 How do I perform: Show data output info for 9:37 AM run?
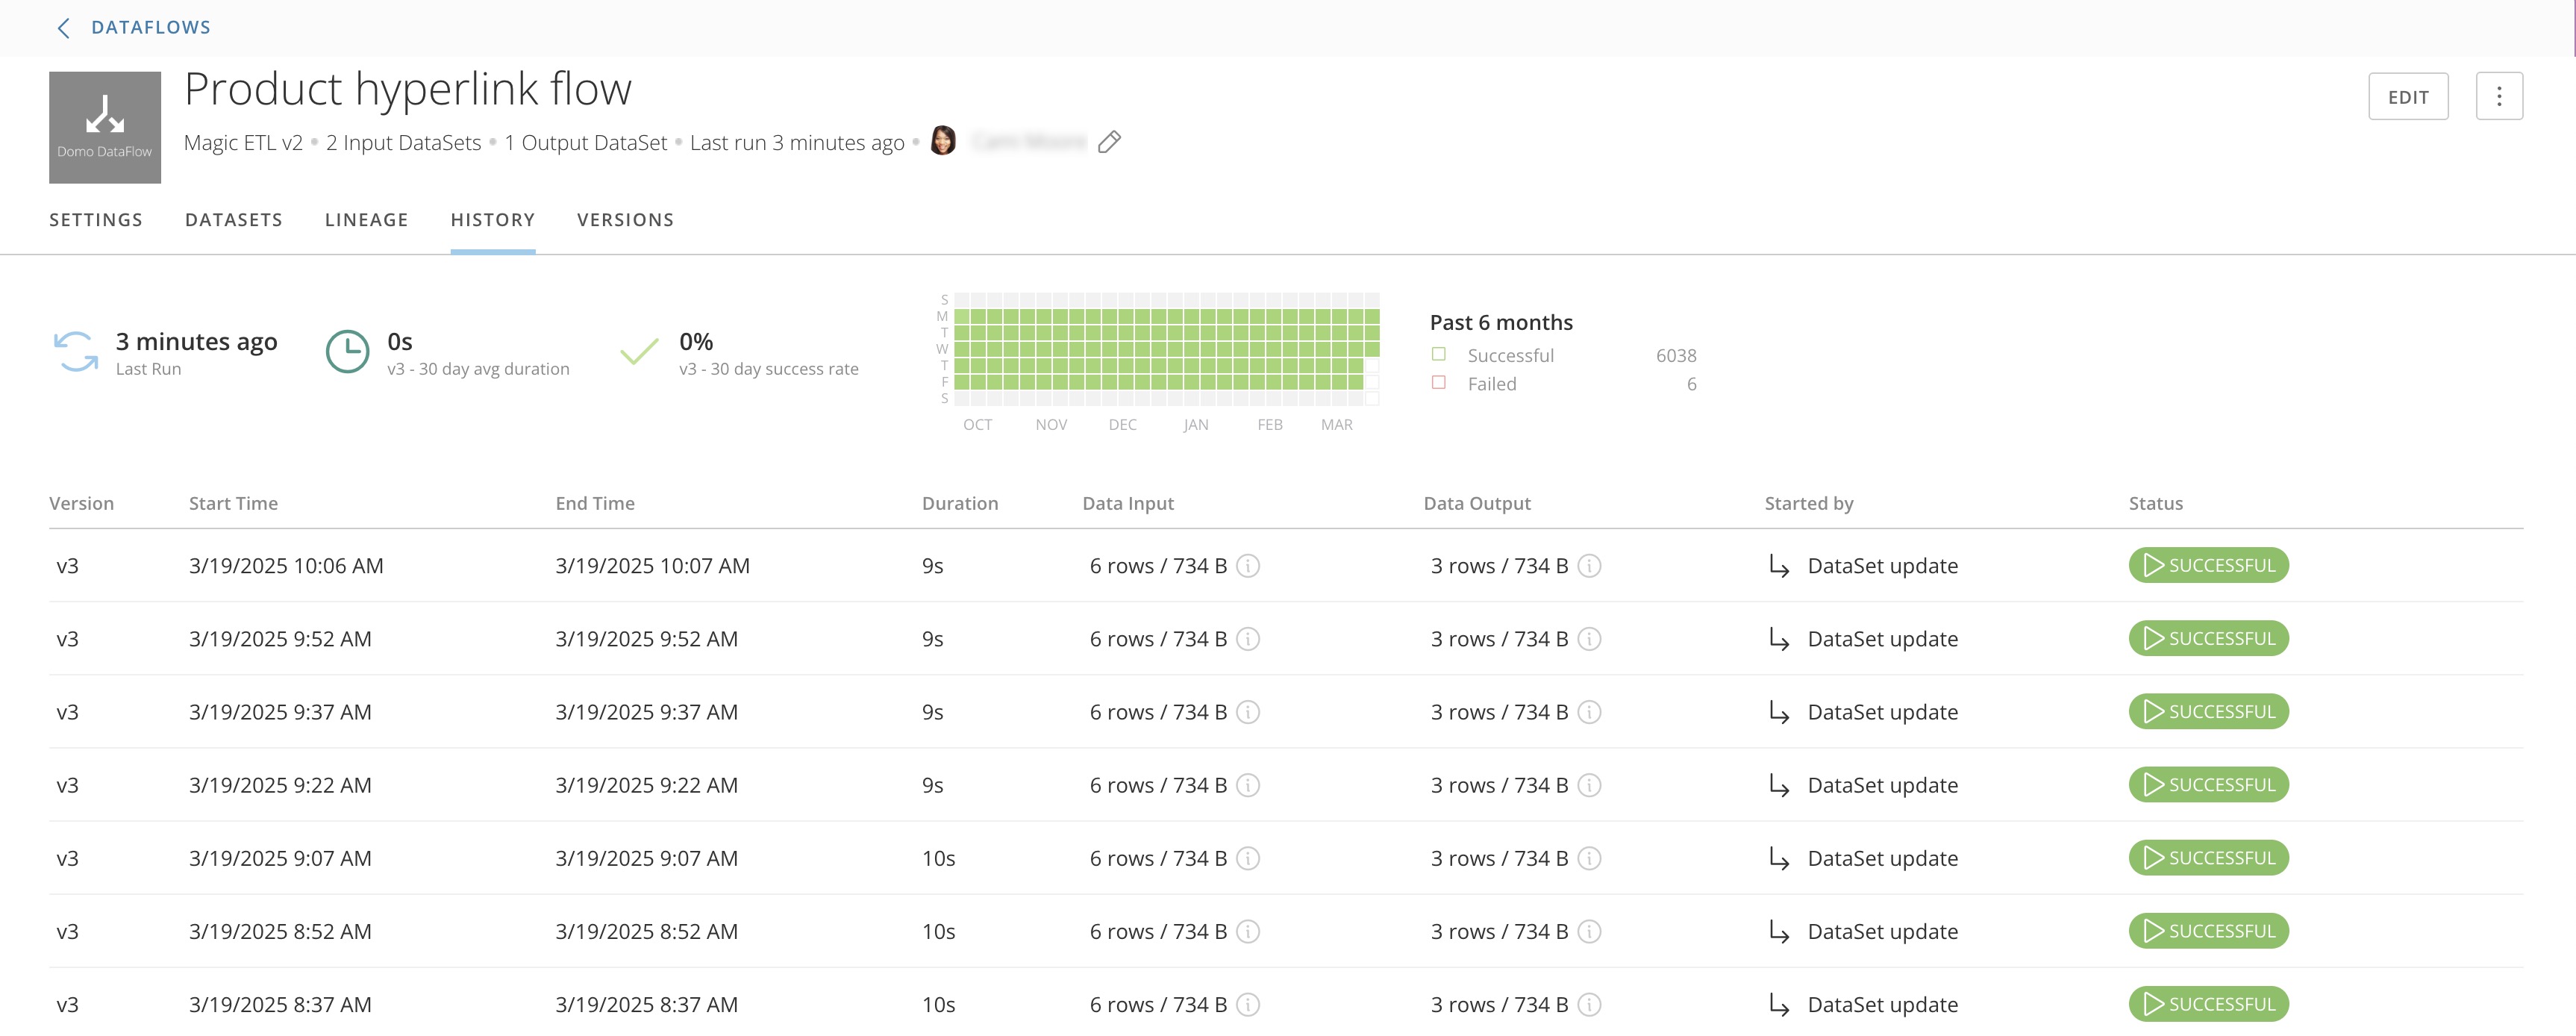(x=1589, y=712)
